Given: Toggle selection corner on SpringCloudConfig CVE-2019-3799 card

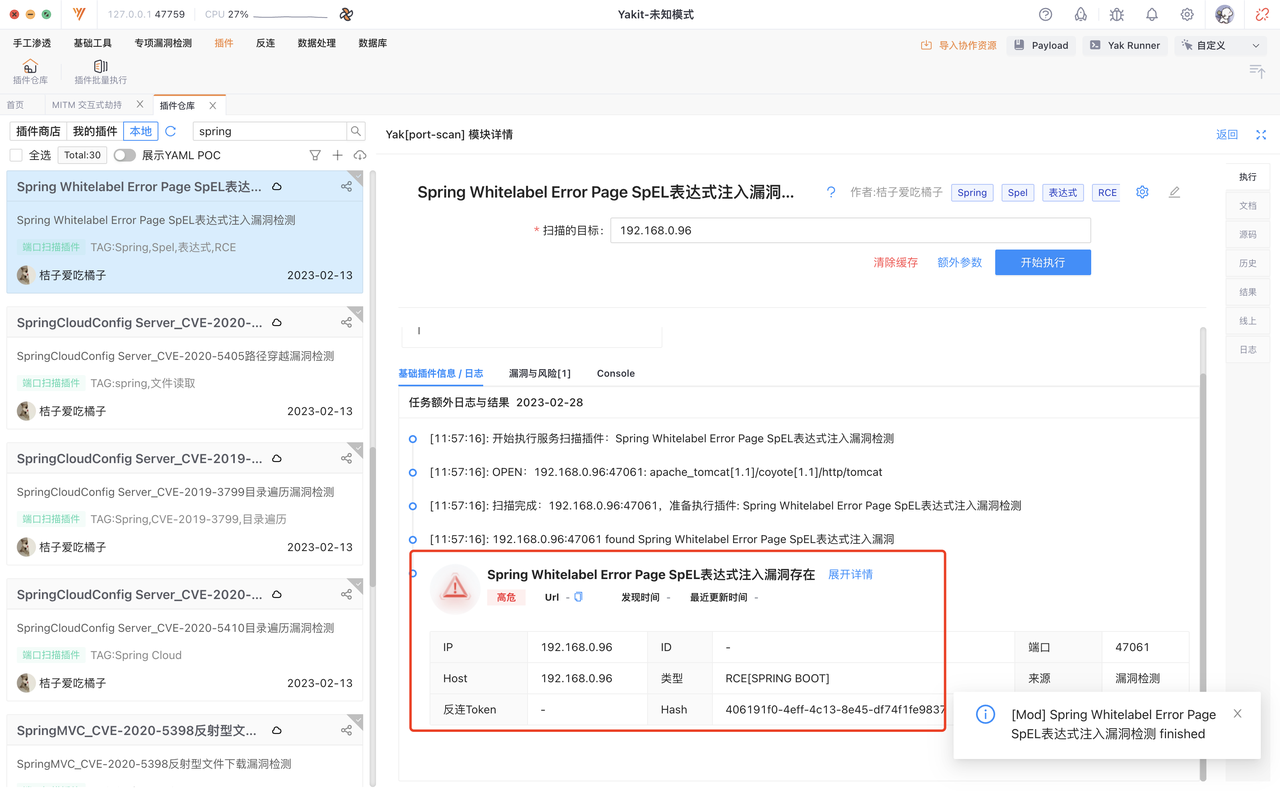Looking at the screenshot, I should pos(356,449).
